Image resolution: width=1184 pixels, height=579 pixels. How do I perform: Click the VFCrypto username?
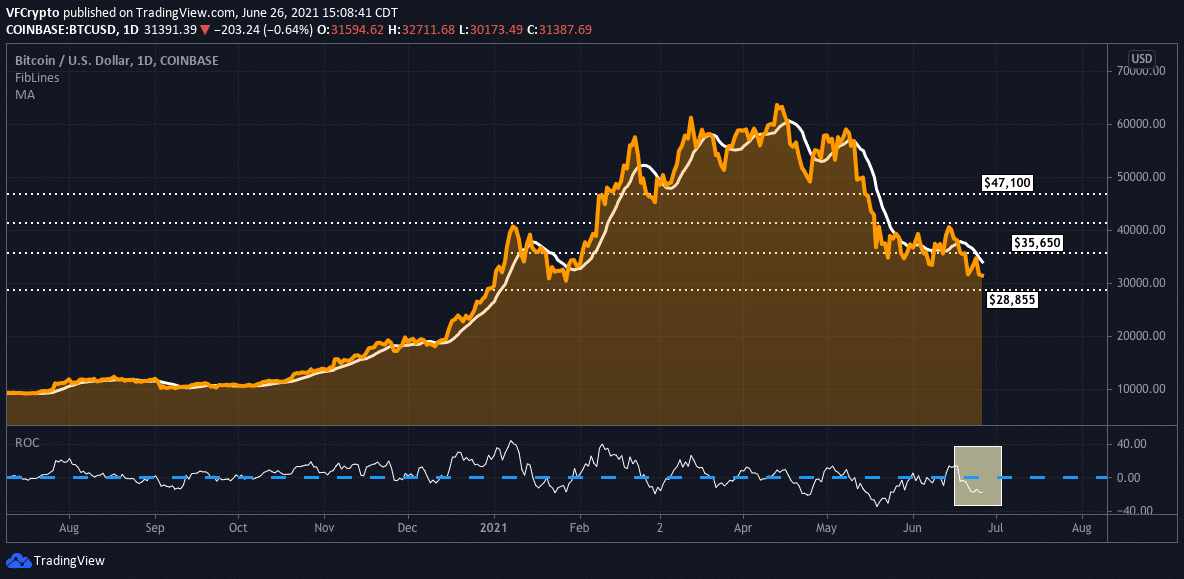pyautogui.click(x=31, y=12)
